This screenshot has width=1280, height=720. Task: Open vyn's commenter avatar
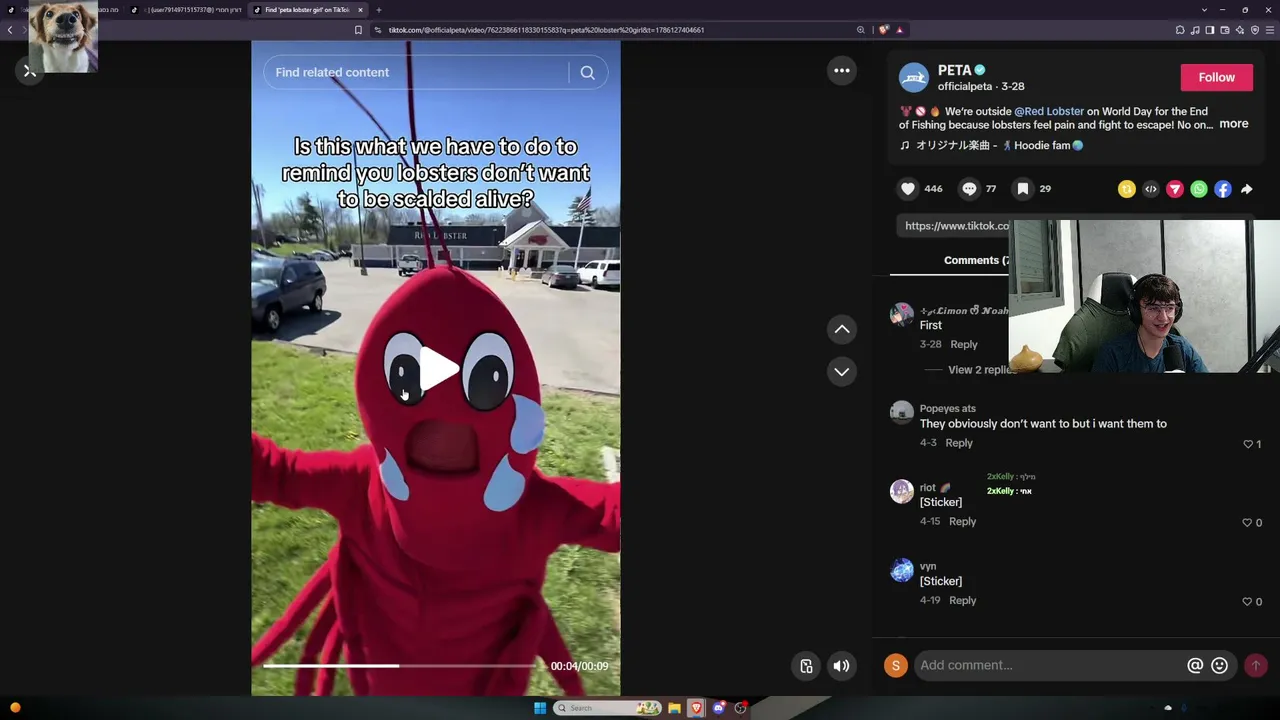pos(902,570)
